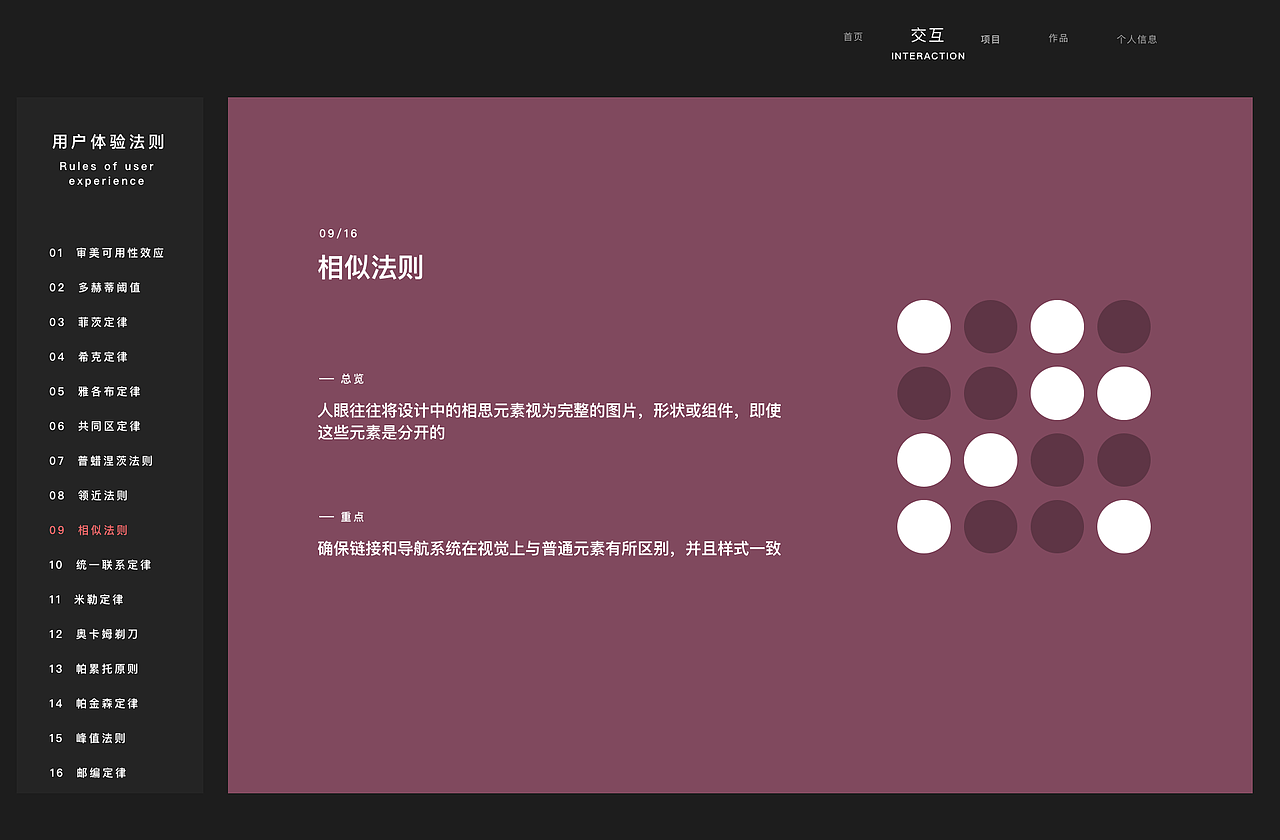Open the 个人信息 navigation item

point(1137,39)
